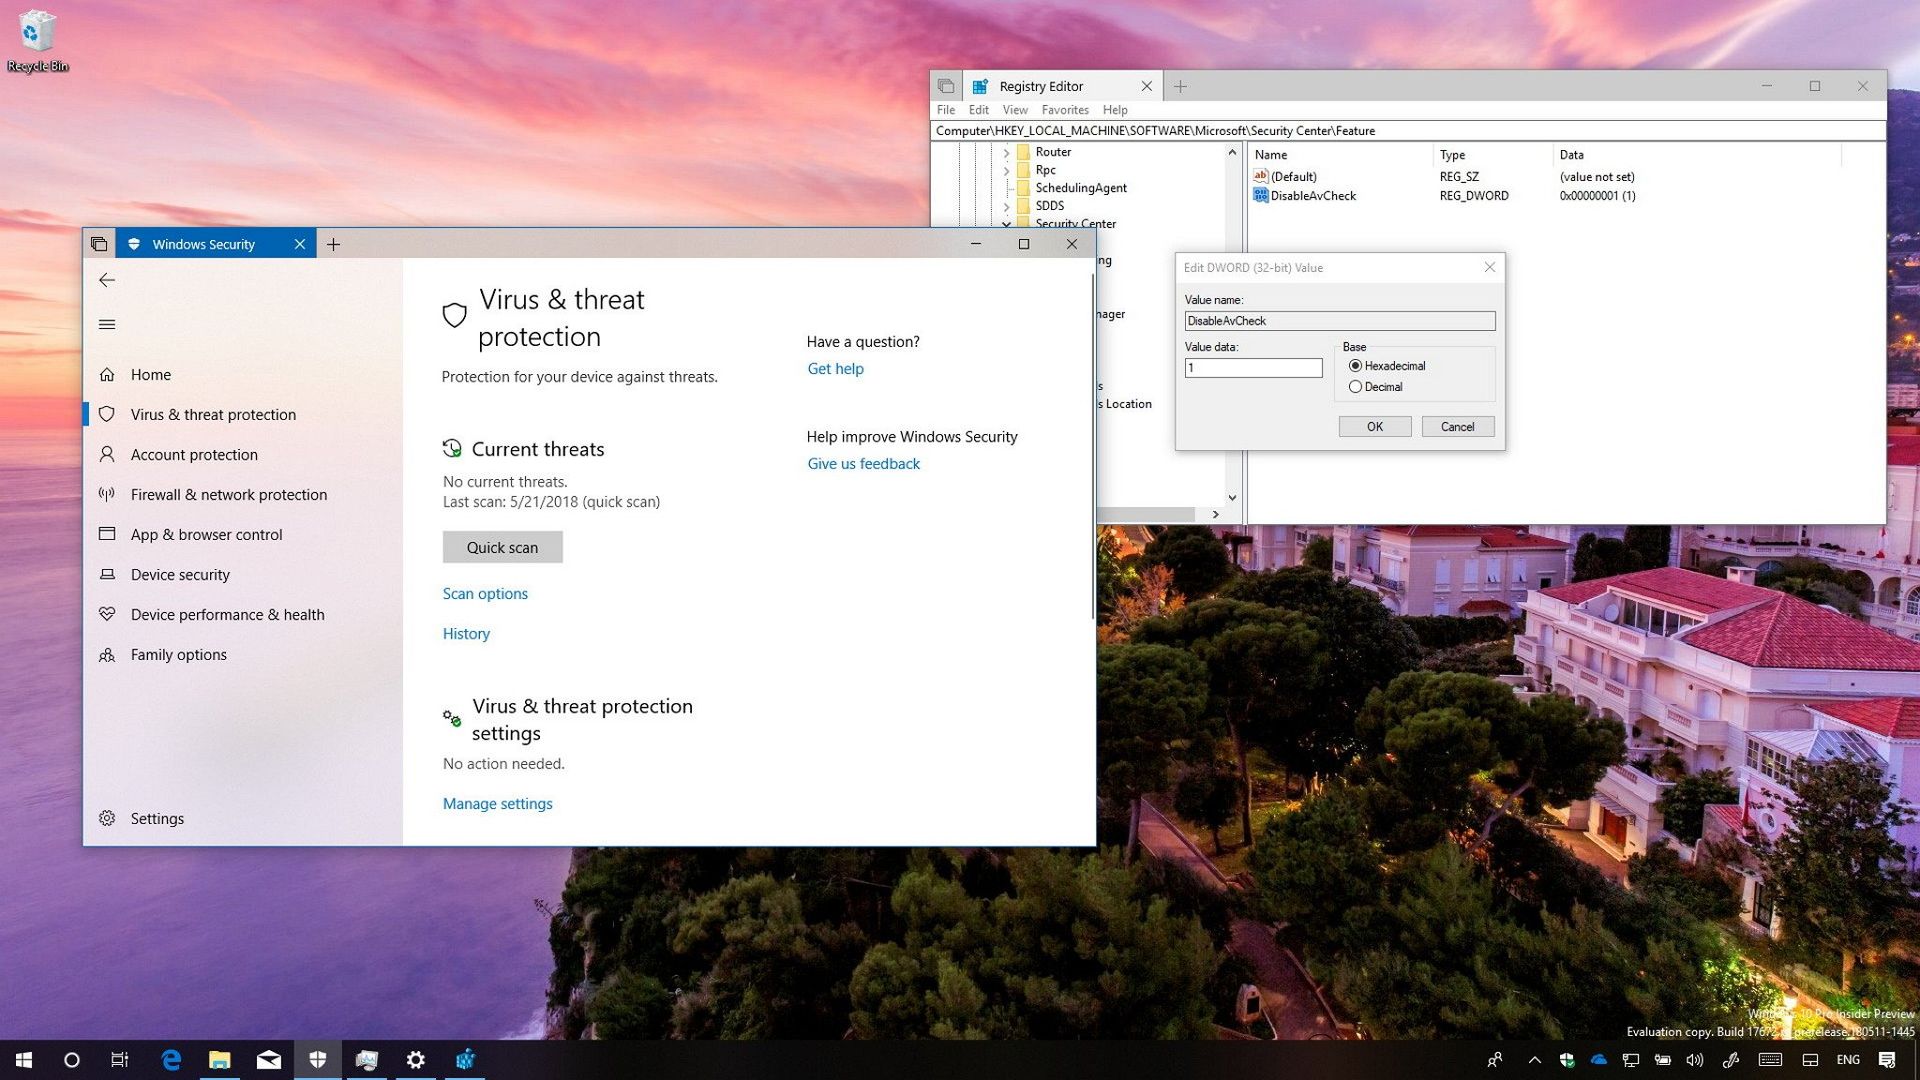
Task: Open the hamburger menu in Windows Security
Action: [107, 324]
